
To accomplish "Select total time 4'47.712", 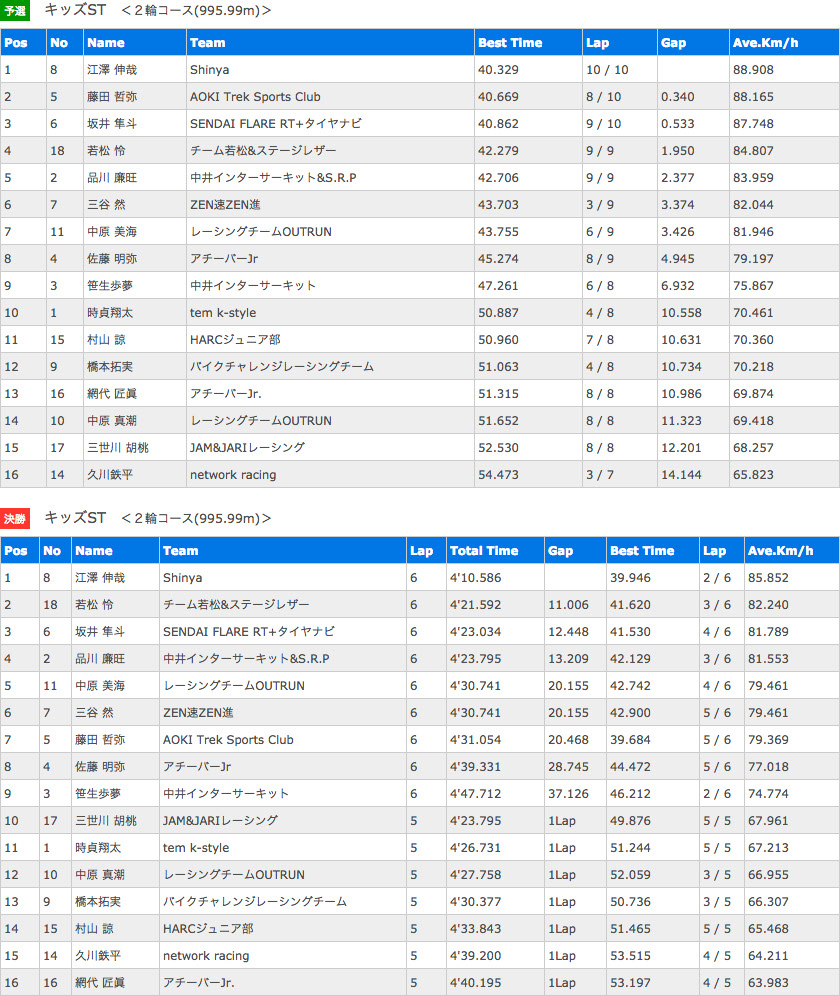I will 475,794.
